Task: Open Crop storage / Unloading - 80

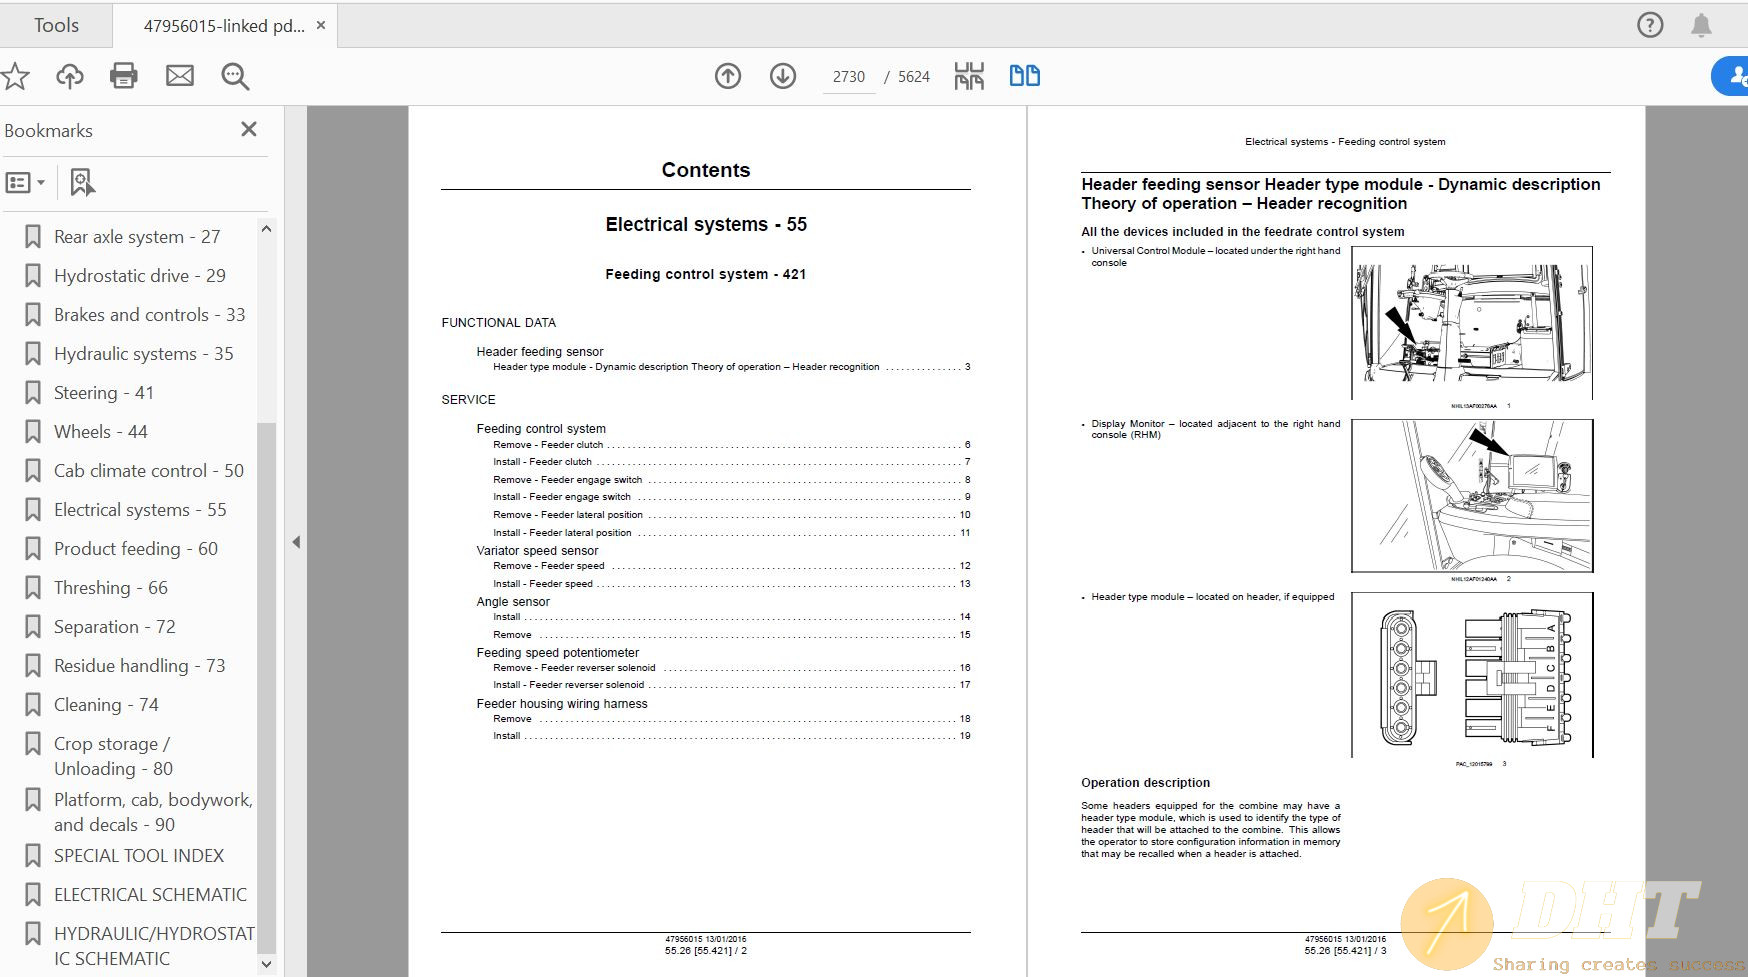Action: (x=113, y=756)
